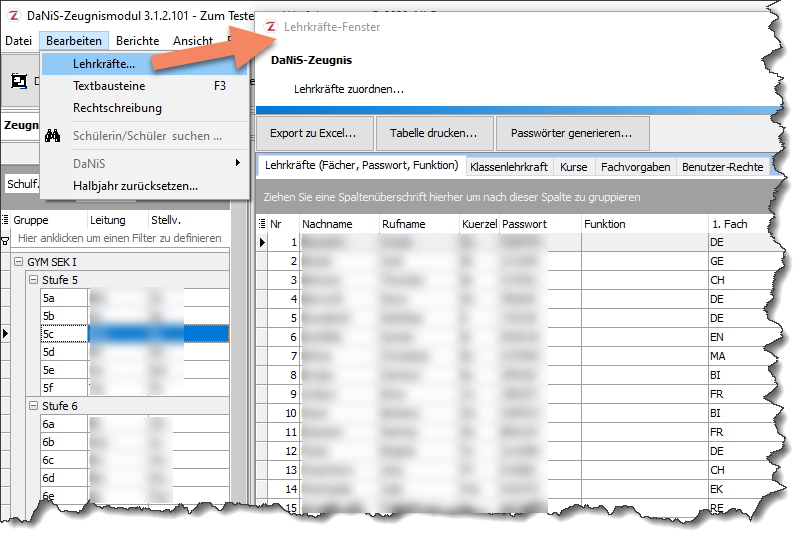
Task: Click 1. Fach cell 'MA' in row 7
Action: coord(738,356)
